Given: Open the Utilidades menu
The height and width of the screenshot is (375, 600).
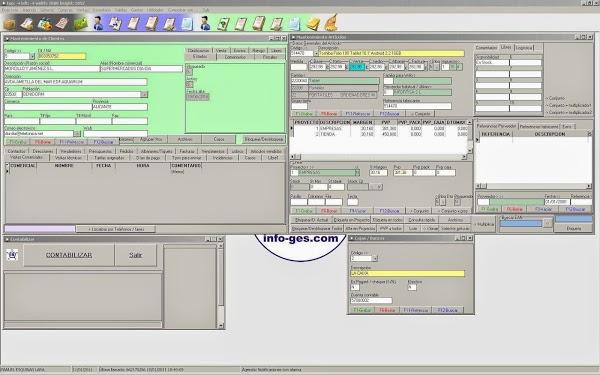Looking at the screenshot, I should [x=155, y=10].
